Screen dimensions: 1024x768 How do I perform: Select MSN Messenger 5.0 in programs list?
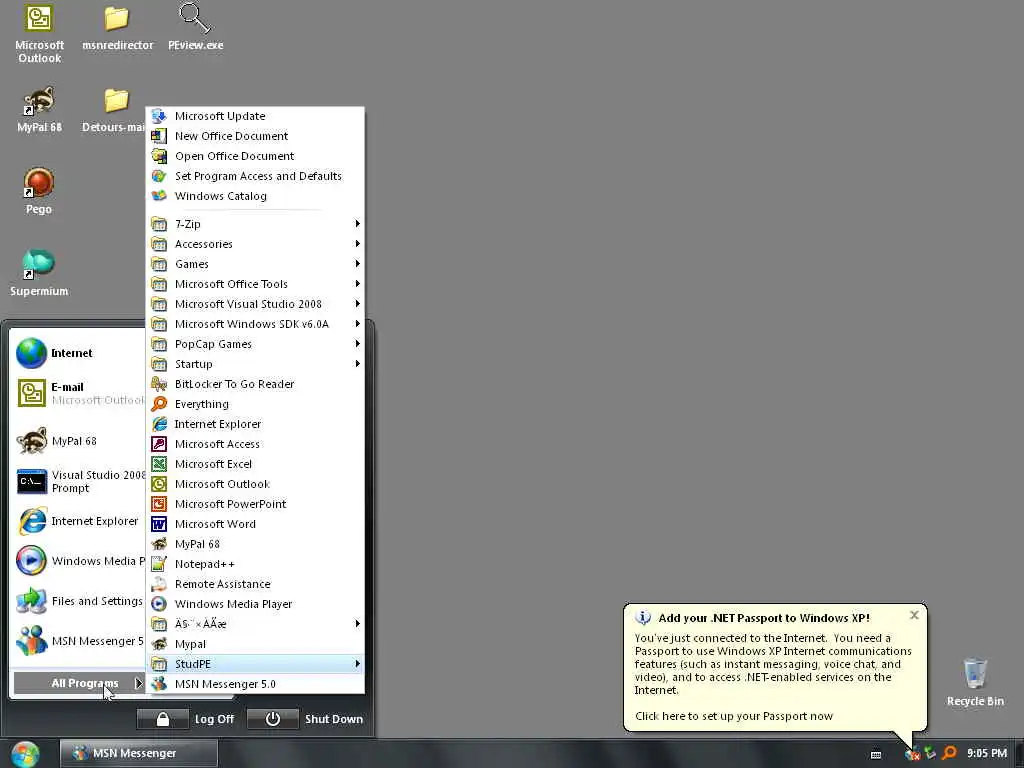[x=255, y=684]
